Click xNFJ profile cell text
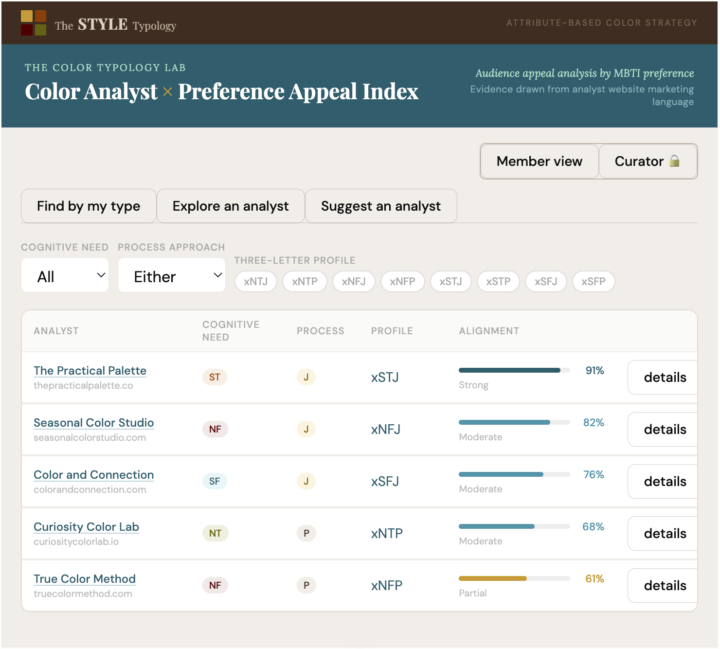The image size is (720, 649). coord(386,429)
